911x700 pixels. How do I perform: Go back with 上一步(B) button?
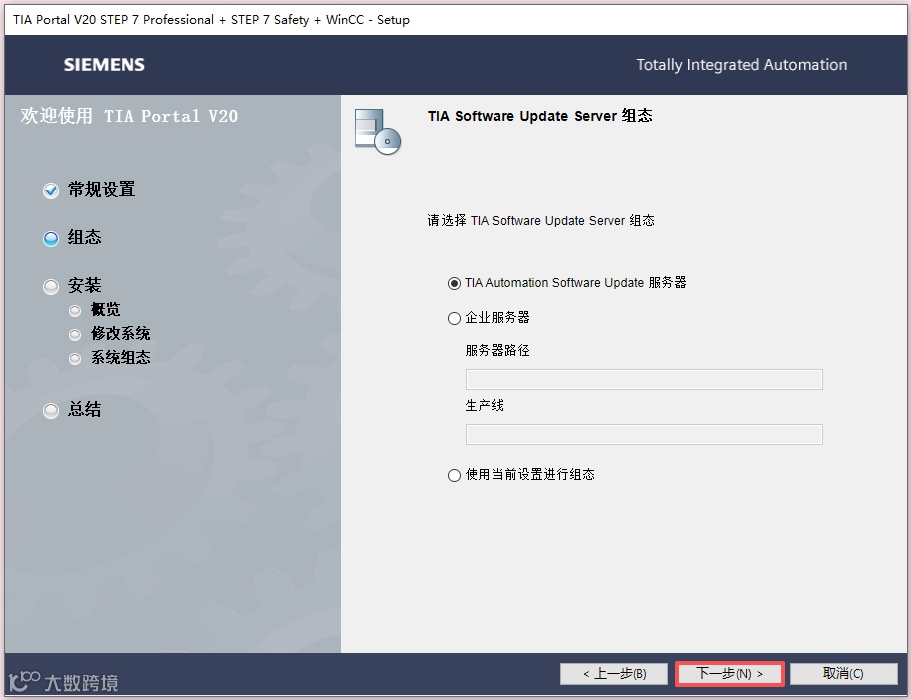click(614, 674)
